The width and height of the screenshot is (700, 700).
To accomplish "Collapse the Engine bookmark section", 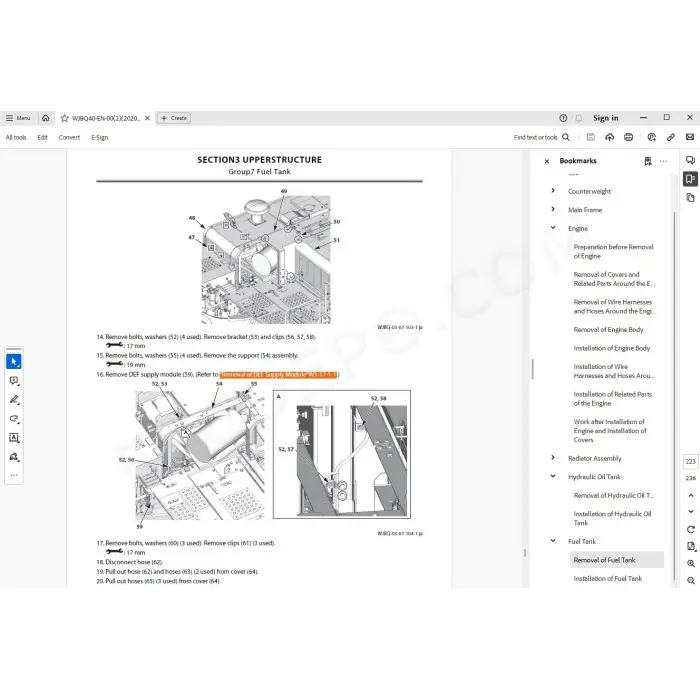I will (x=553, y=228).
